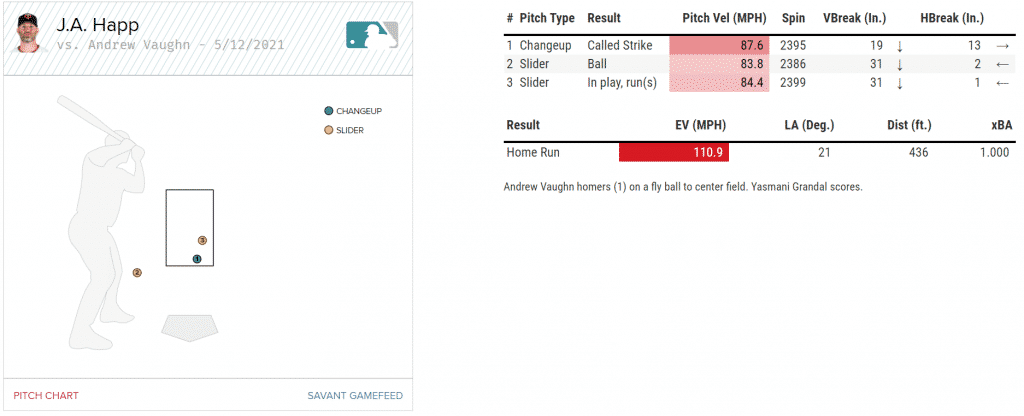Click the HBreak right arrow icon
The width and height of the screenshot is (1024, 416).
coord(1002,46)
